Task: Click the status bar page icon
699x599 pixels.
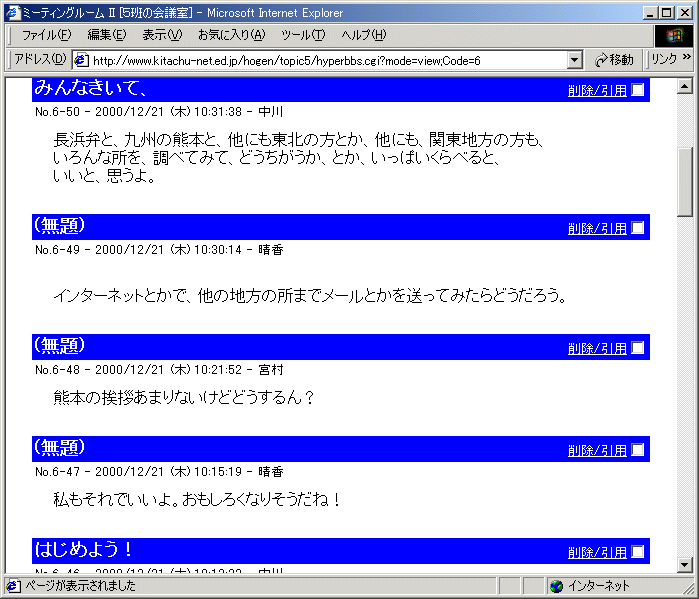Action: click(x=13, y=586)
